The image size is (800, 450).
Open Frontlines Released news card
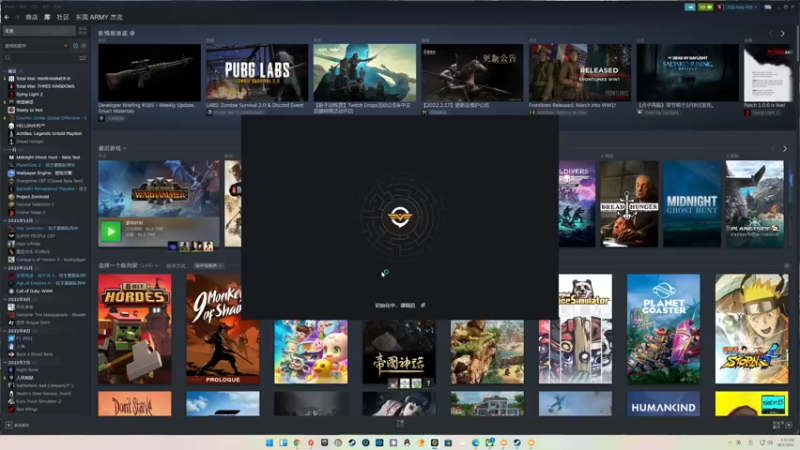(x=580, y=72)
